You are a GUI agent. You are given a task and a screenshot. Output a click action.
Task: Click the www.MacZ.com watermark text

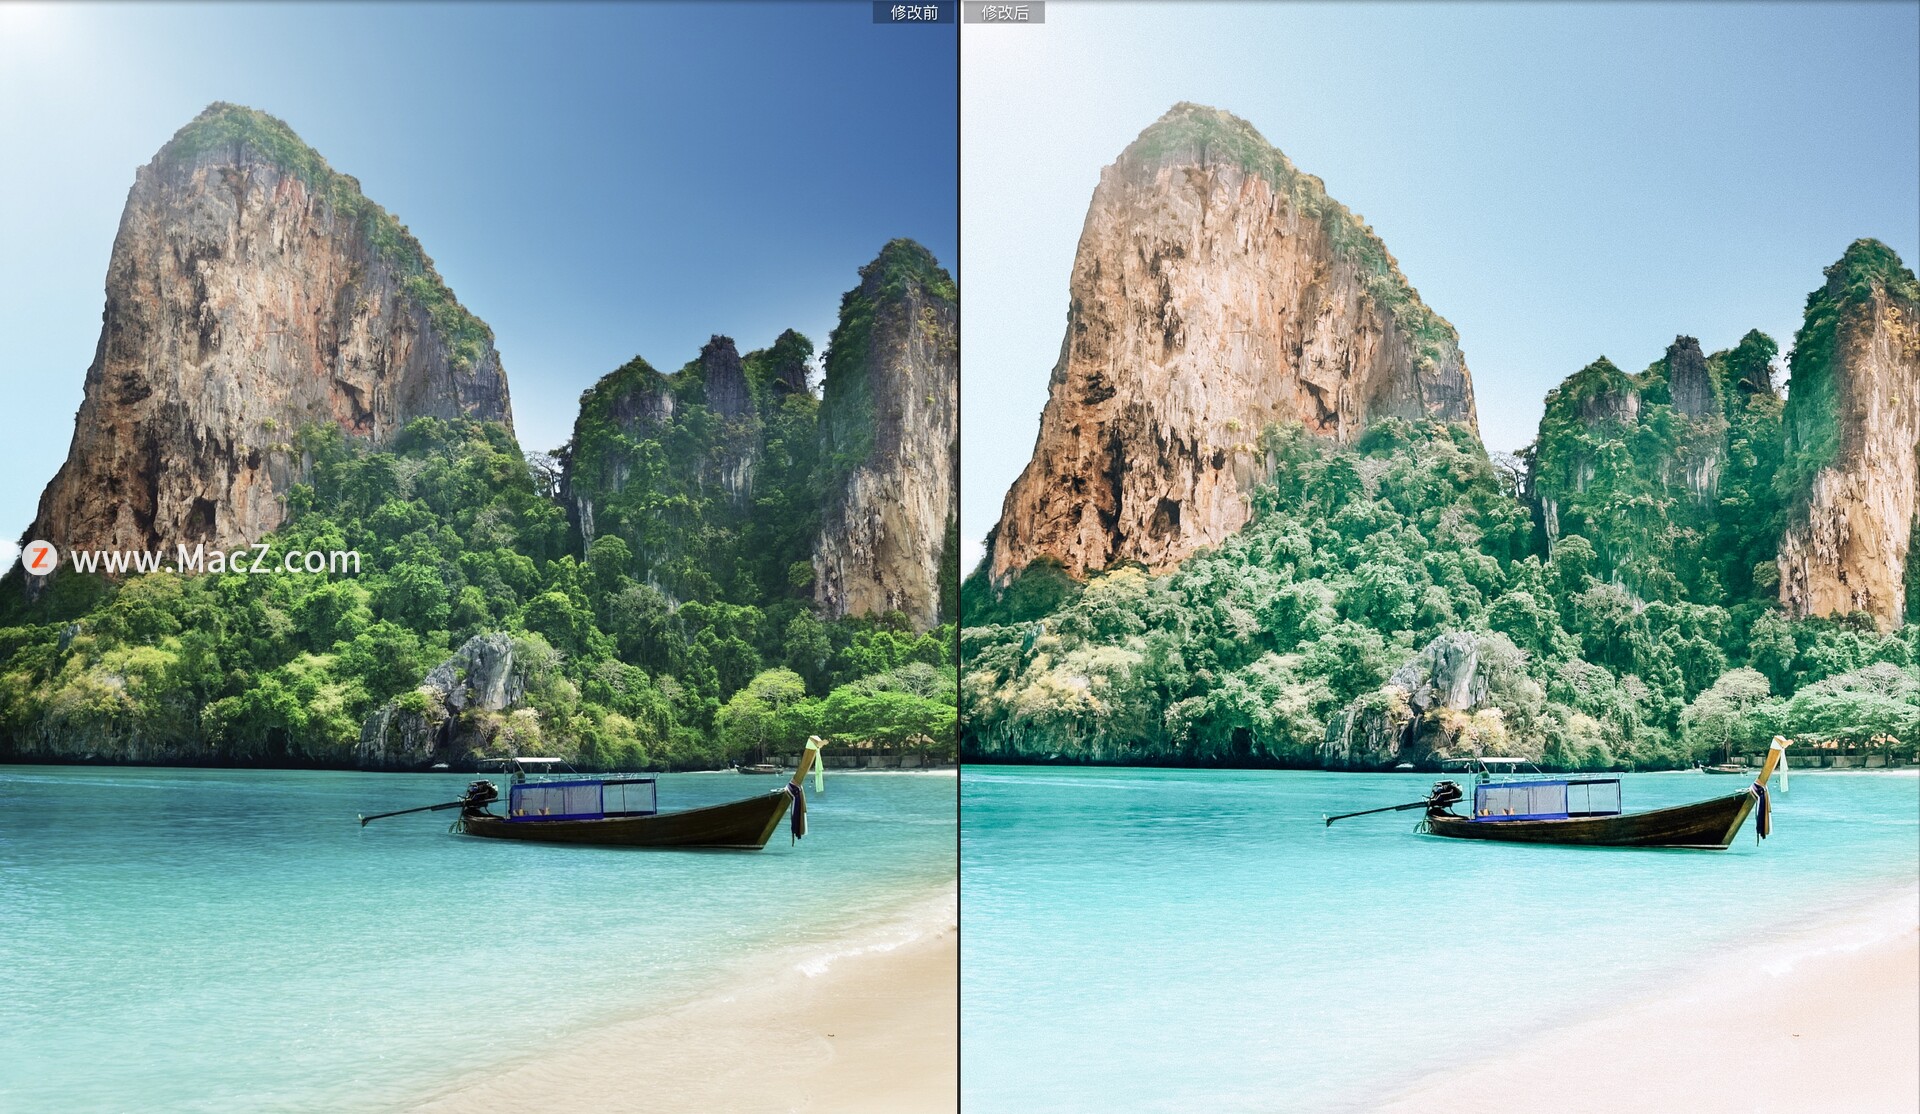[x=215, y=559]
